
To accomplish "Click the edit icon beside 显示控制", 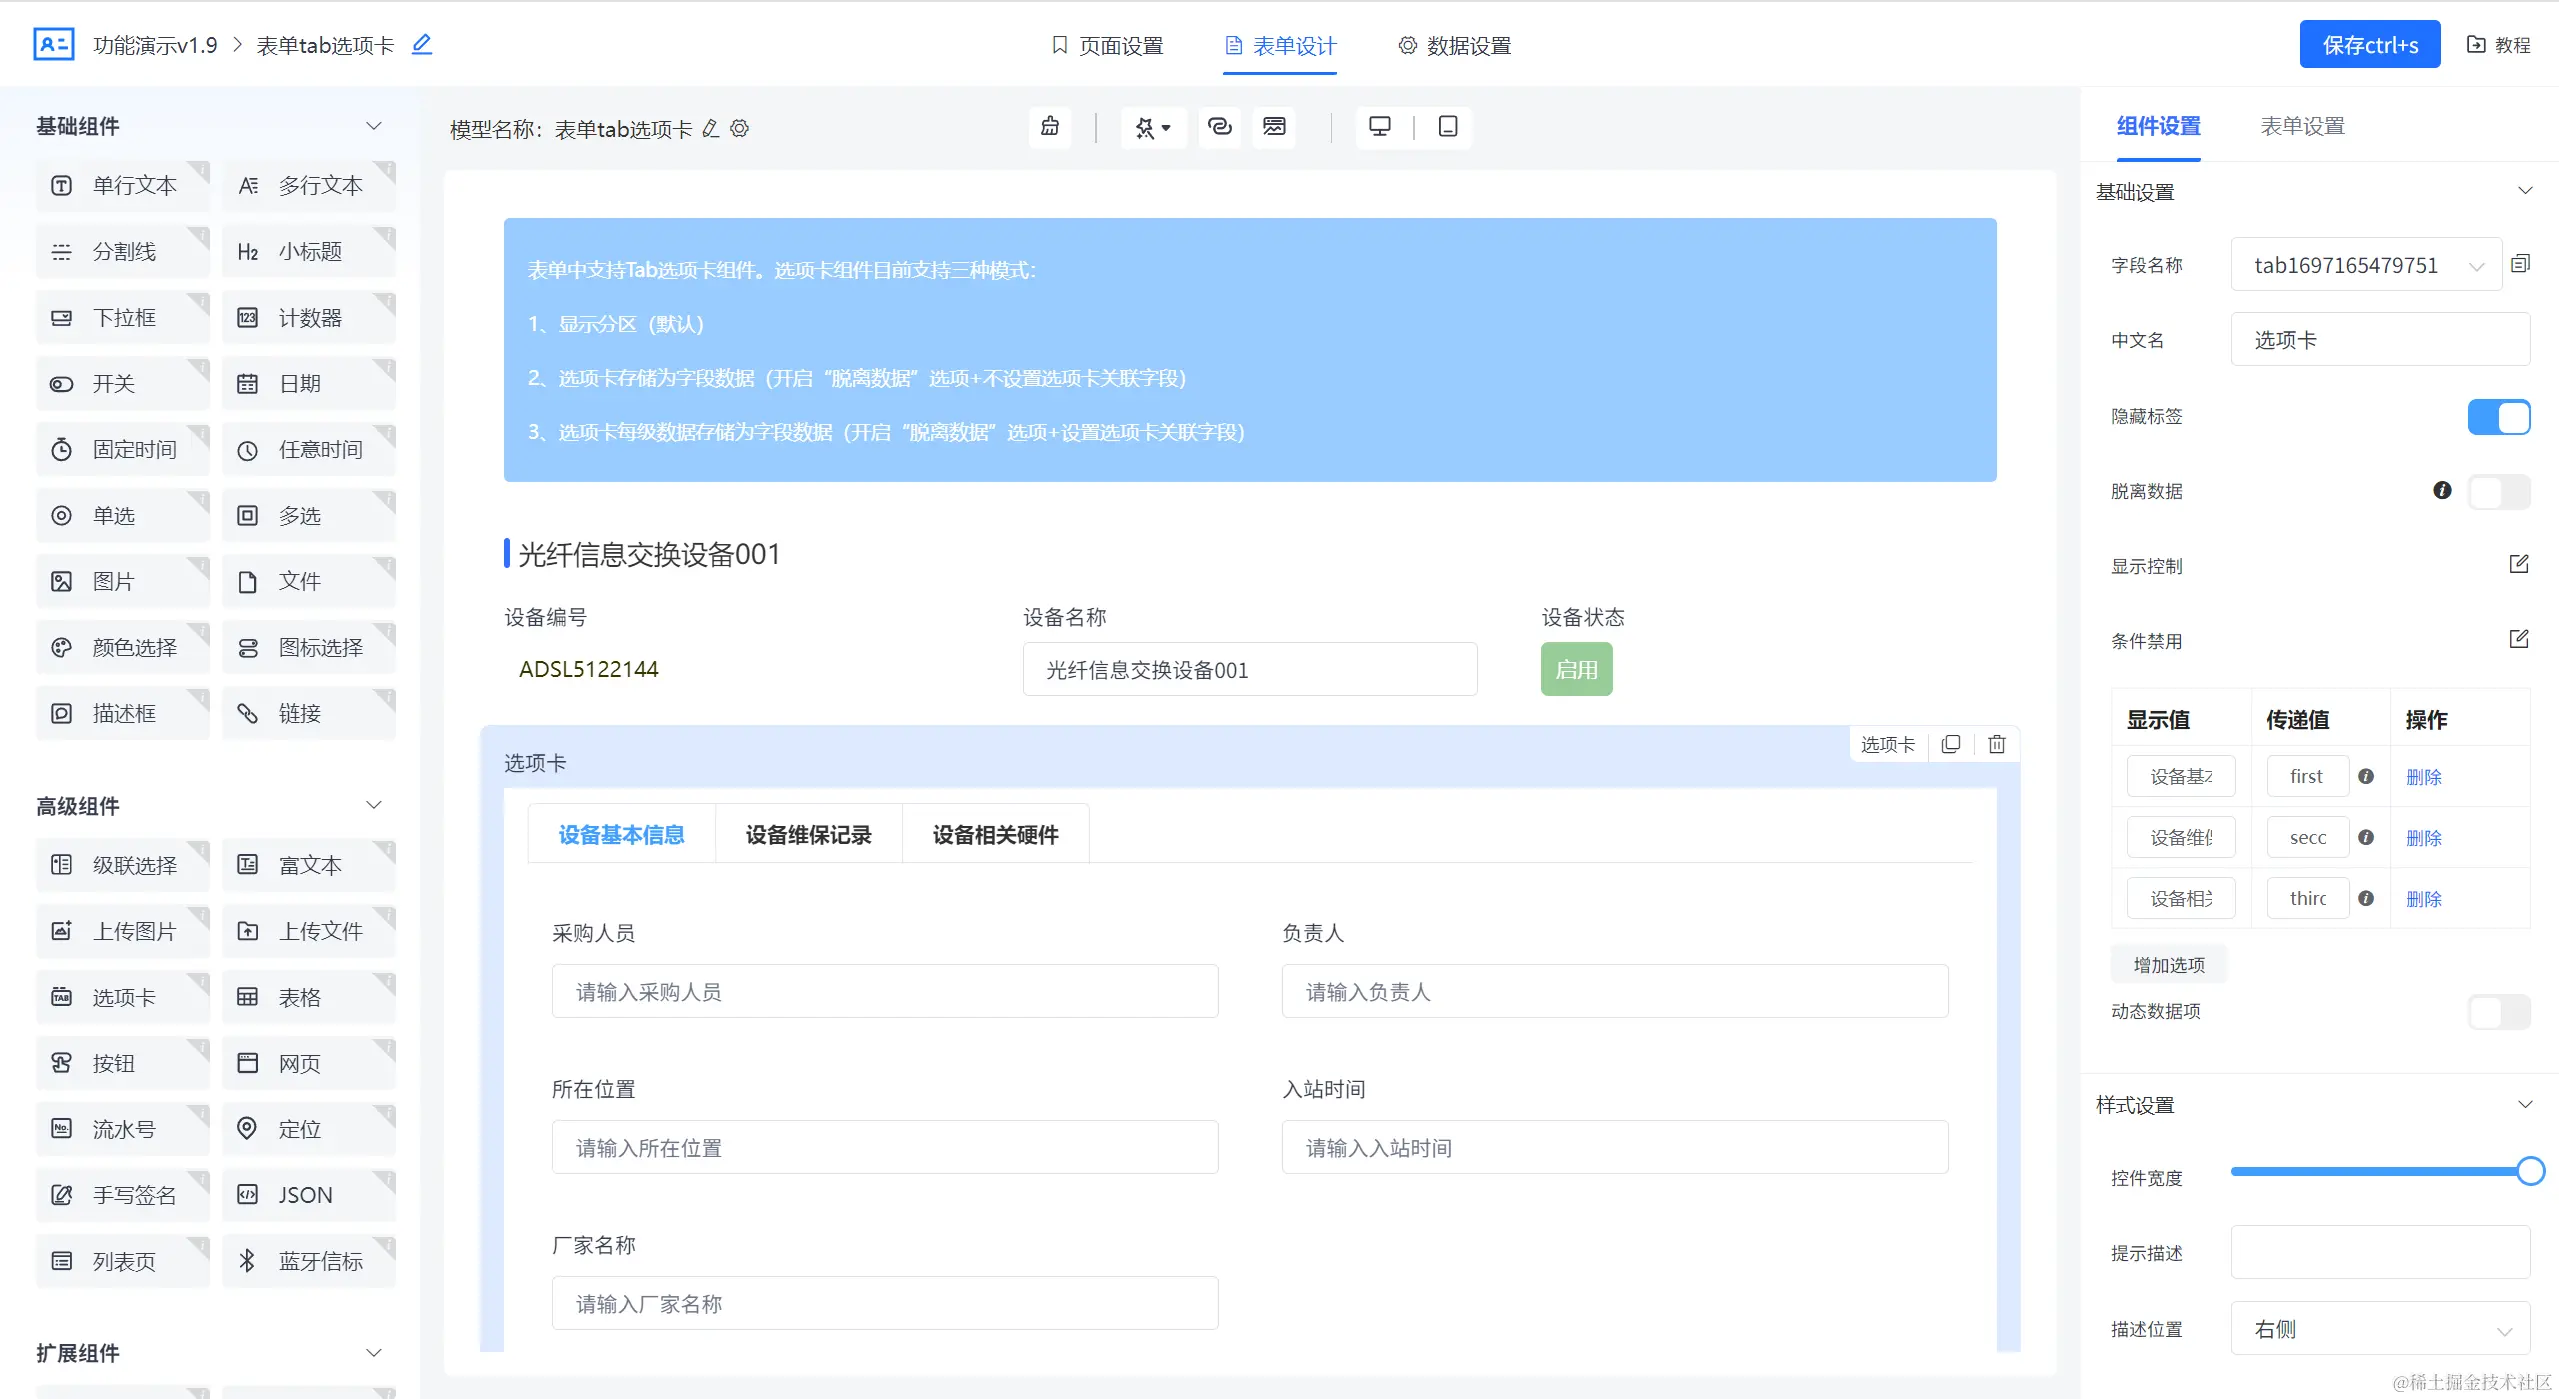I will 2518,565.
